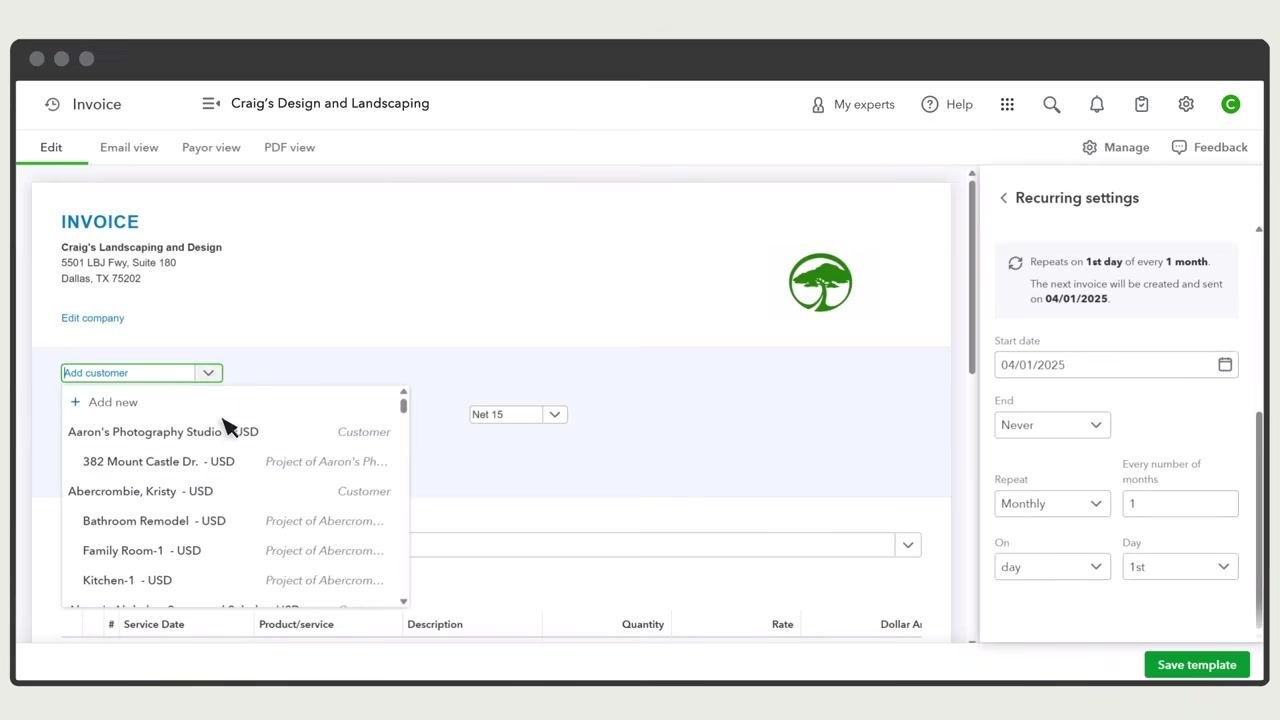This screenshot has width=1280, height=720.
Task: Click the customer list scrollbar thumb
Action: pyautogui.click(x=403, y=406)
